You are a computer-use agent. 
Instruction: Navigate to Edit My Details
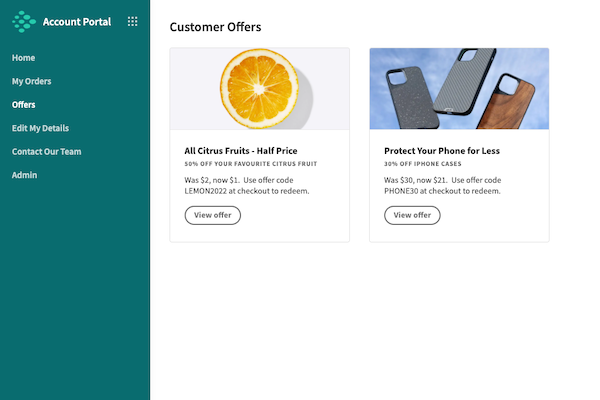tap(40, 128)
